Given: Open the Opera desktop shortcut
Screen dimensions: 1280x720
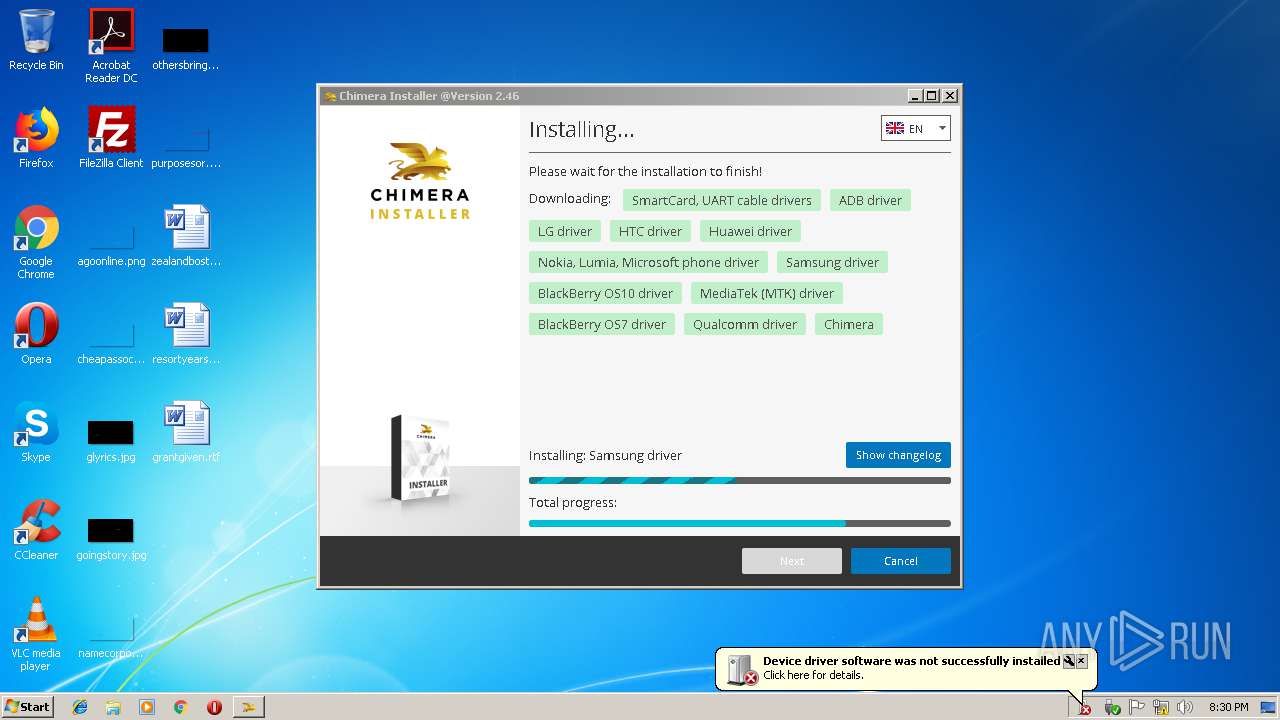Looking at the screenshot, I should [36, 334].
